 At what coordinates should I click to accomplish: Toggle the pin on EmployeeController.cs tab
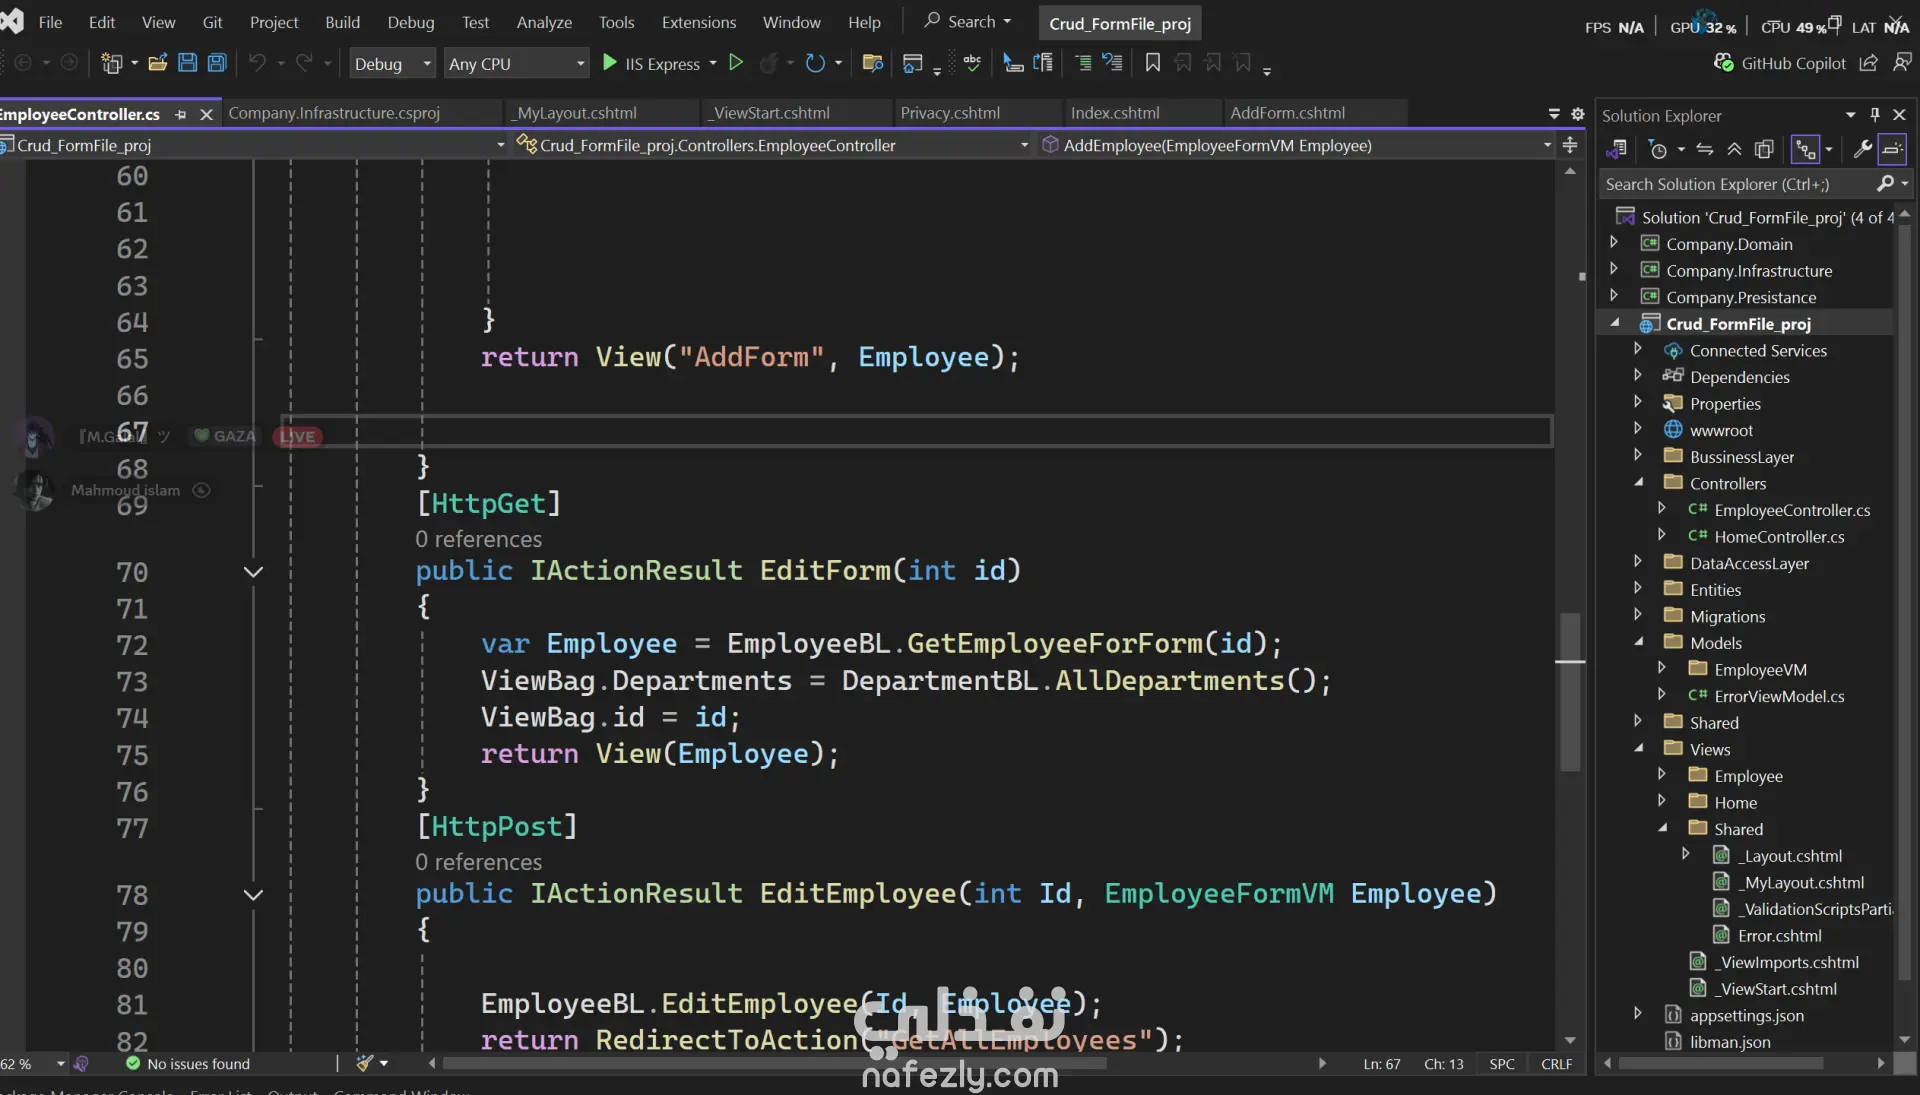[x=181, y=115]
